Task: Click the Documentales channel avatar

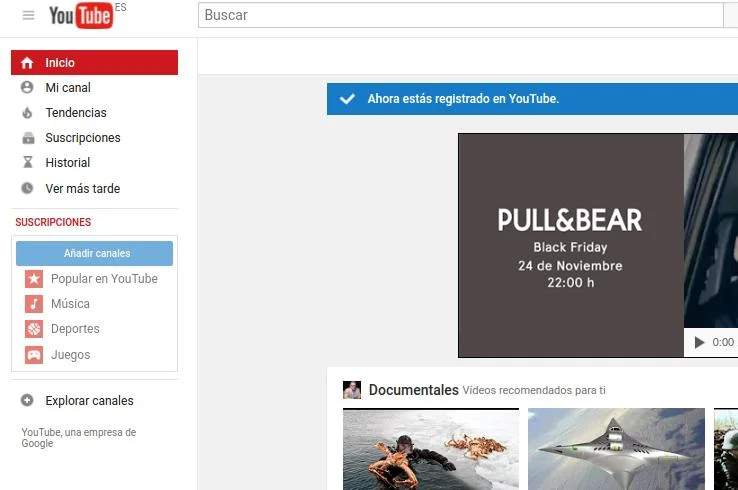Action: pos(352,390)
